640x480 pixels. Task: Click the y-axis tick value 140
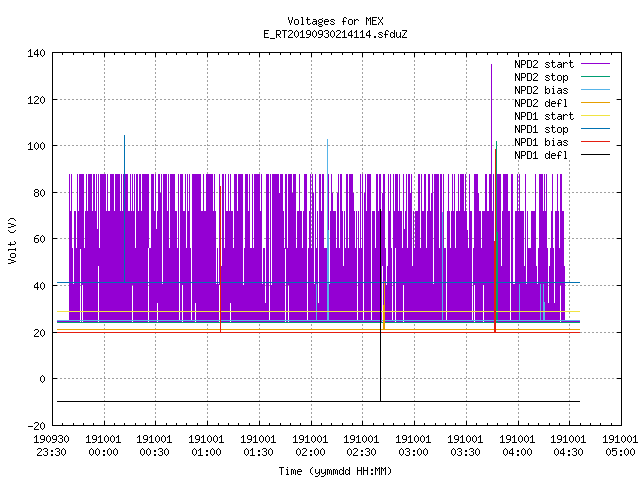(36, 53)
